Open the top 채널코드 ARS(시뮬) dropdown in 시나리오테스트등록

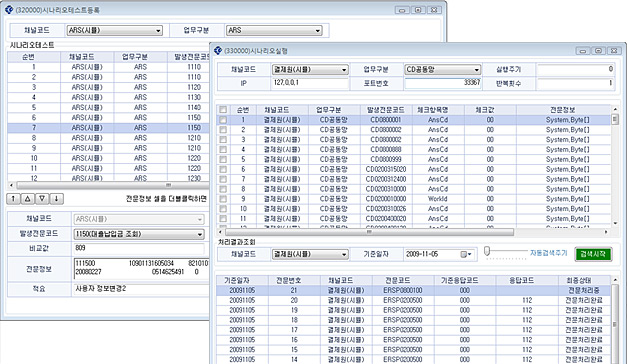tap(115, 30)
